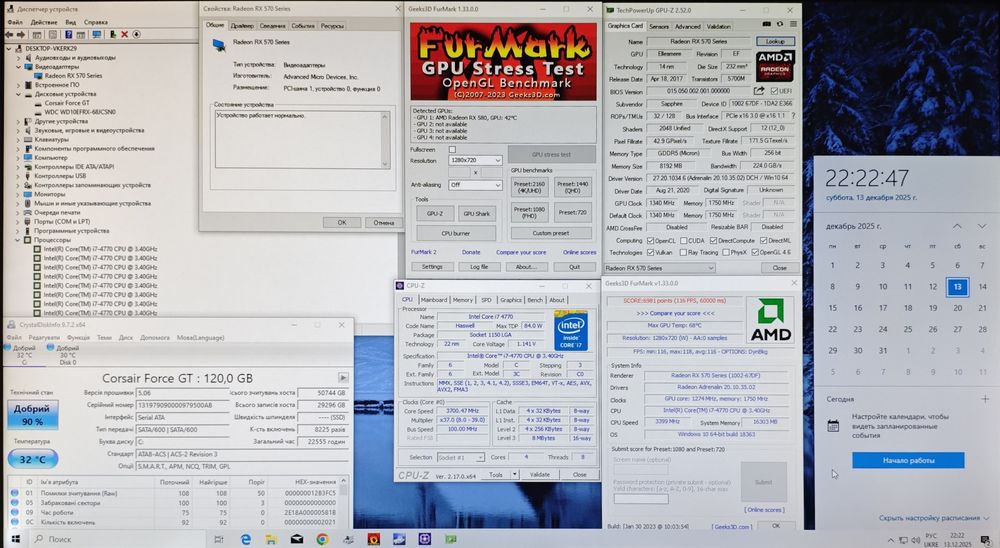This screenshot has width=1000, height=548.
Task: Open CPU-Z Tools dropdown arrow
Action: [x=515, y=475]
